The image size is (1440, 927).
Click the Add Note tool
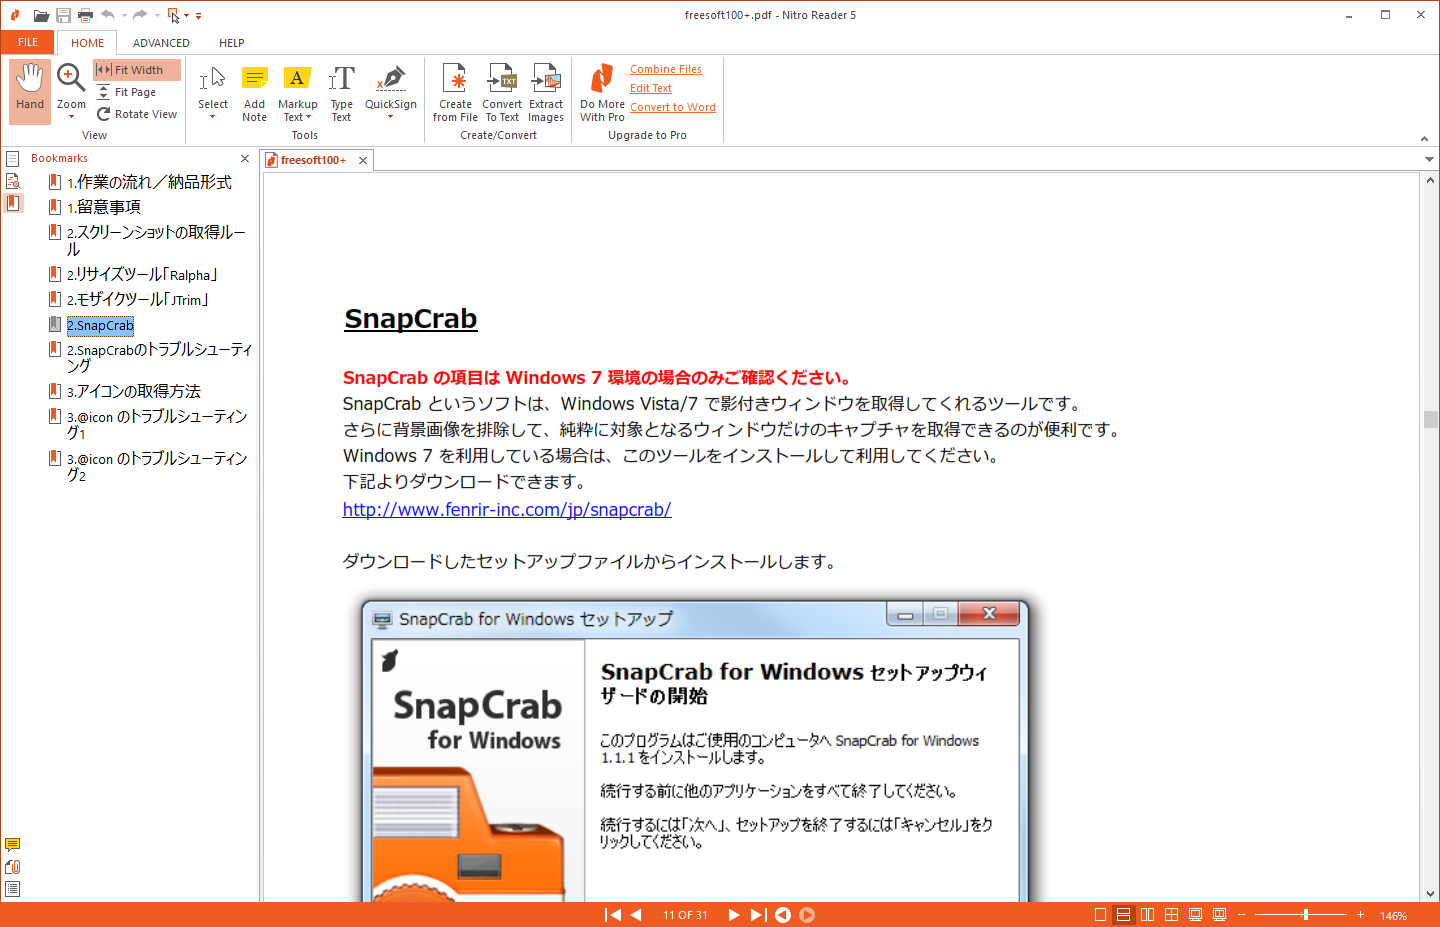point(255,92)
